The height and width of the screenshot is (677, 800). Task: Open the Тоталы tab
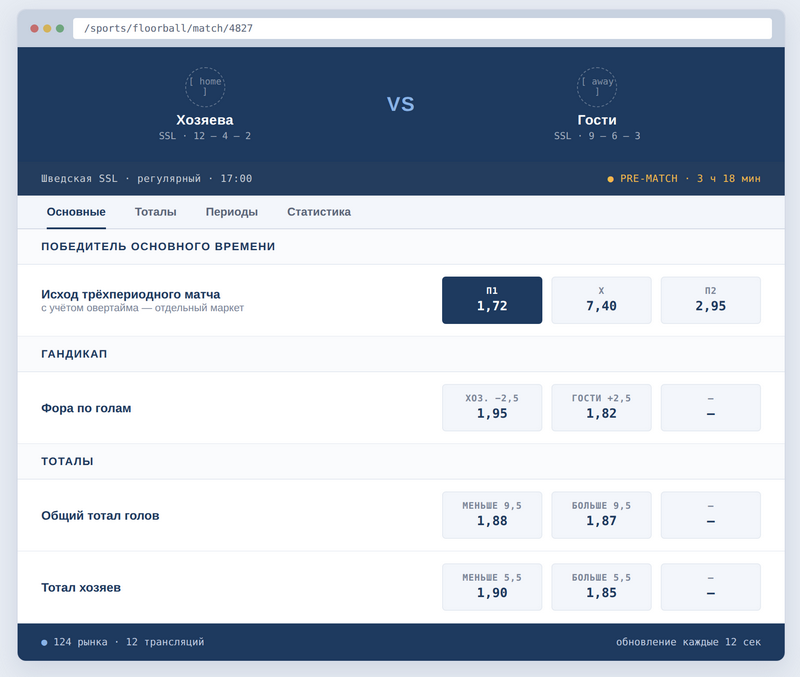click(x=156, y=212)
